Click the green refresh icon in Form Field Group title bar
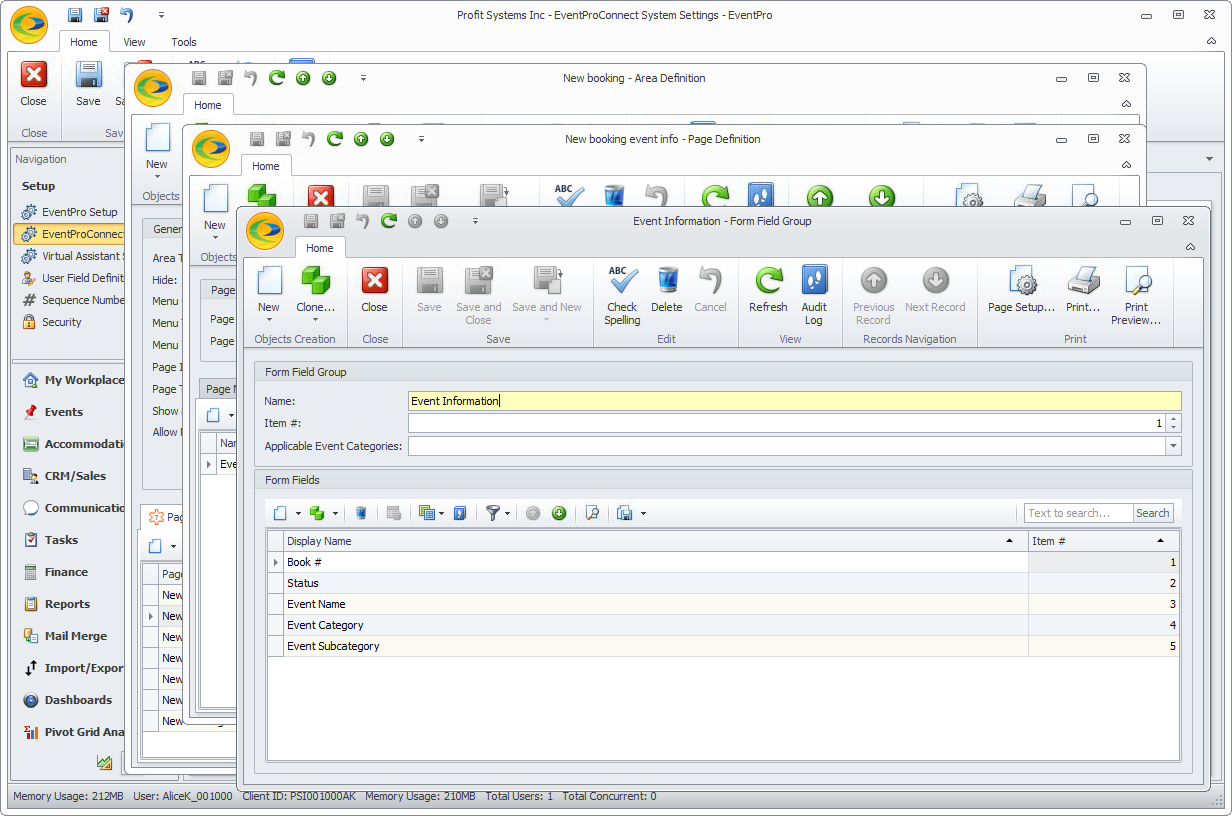Image resolution: width=1232 pixels, height=816 pixels. [x=388, y=221]
